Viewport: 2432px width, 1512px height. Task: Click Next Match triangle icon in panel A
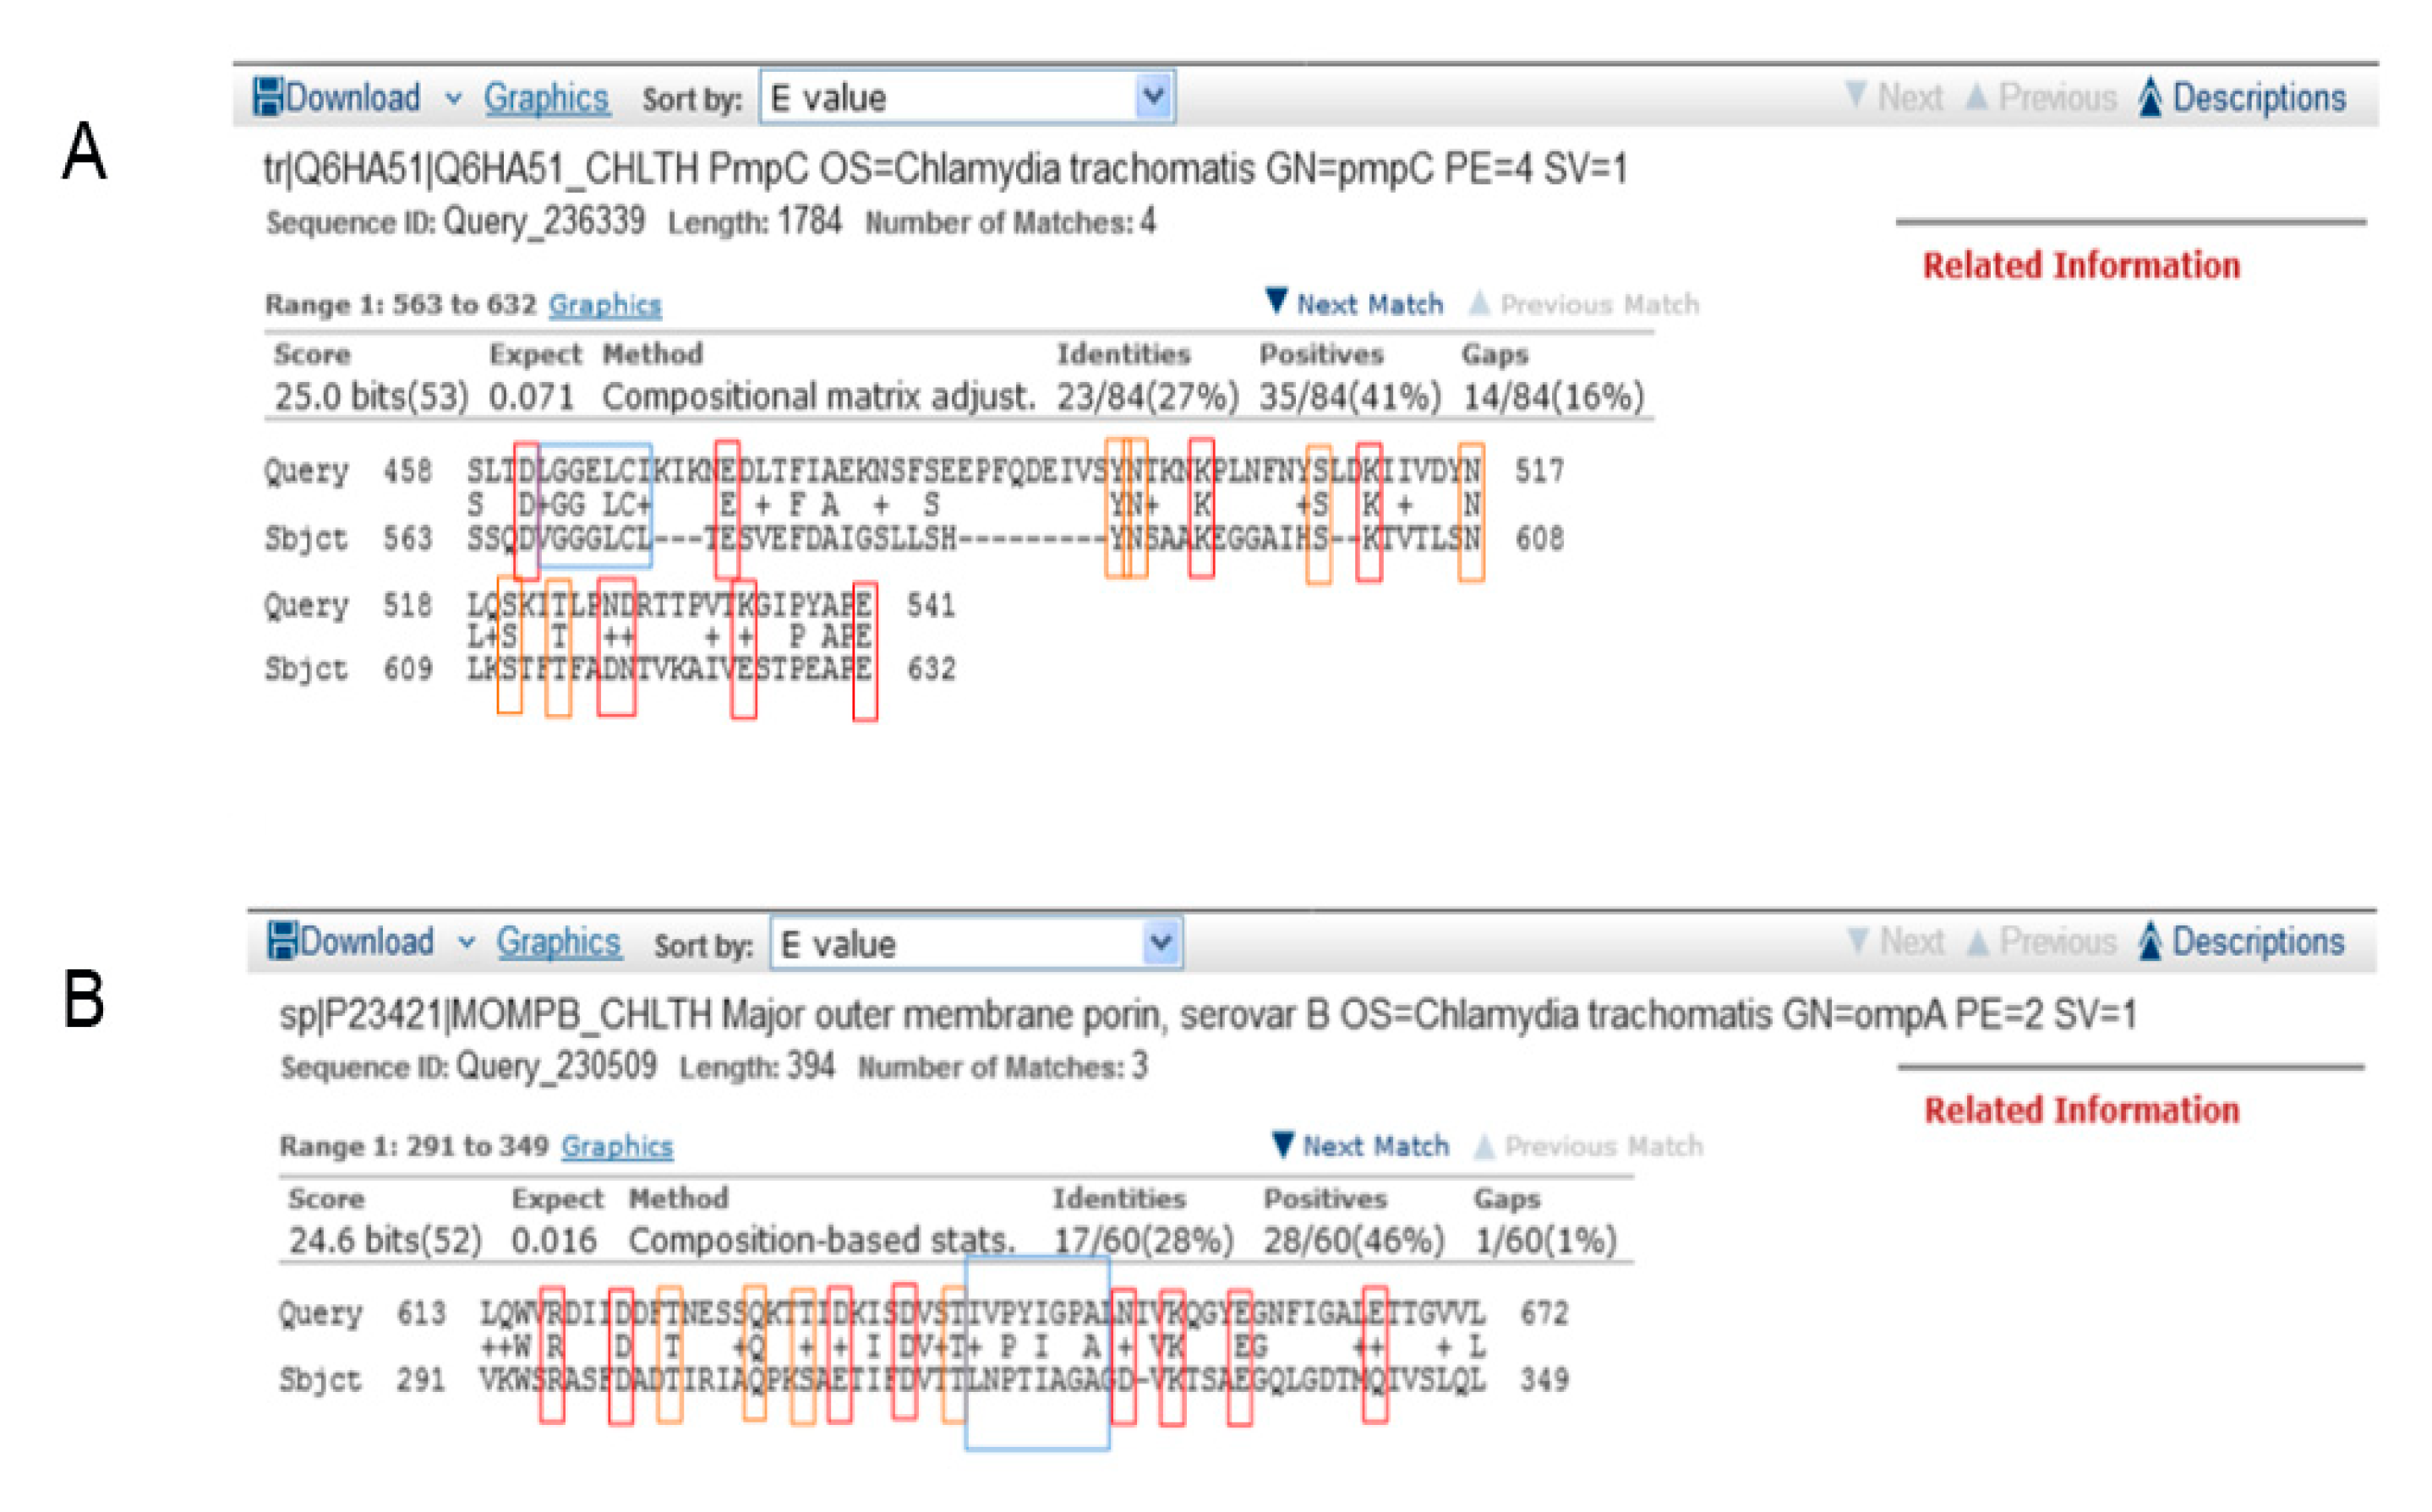click(x=1276, y=301)
